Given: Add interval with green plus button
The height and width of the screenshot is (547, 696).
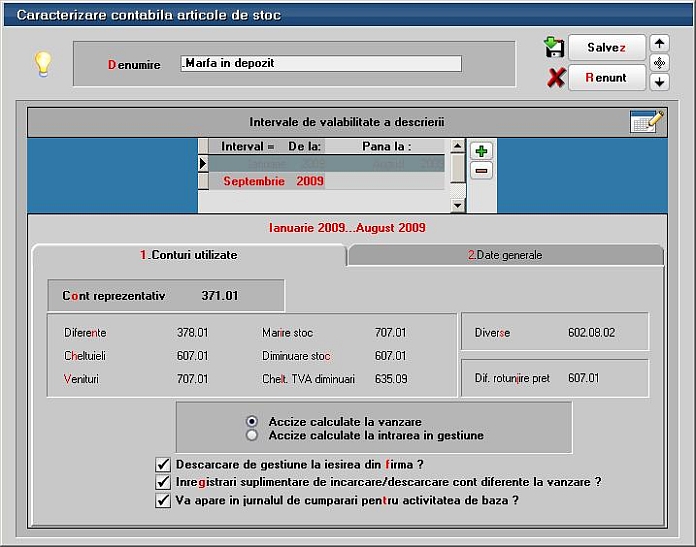Looking at the screenshot, I should (x=481, y=151).
